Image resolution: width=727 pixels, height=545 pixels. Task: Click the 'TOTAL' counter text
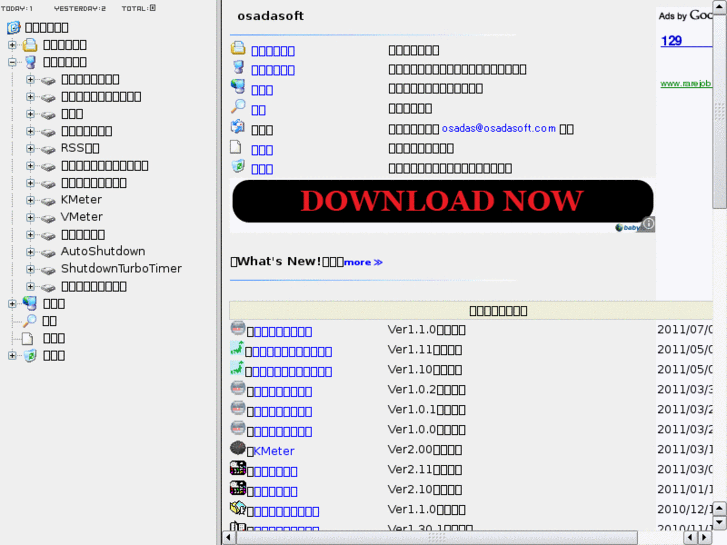pos(139,8)
